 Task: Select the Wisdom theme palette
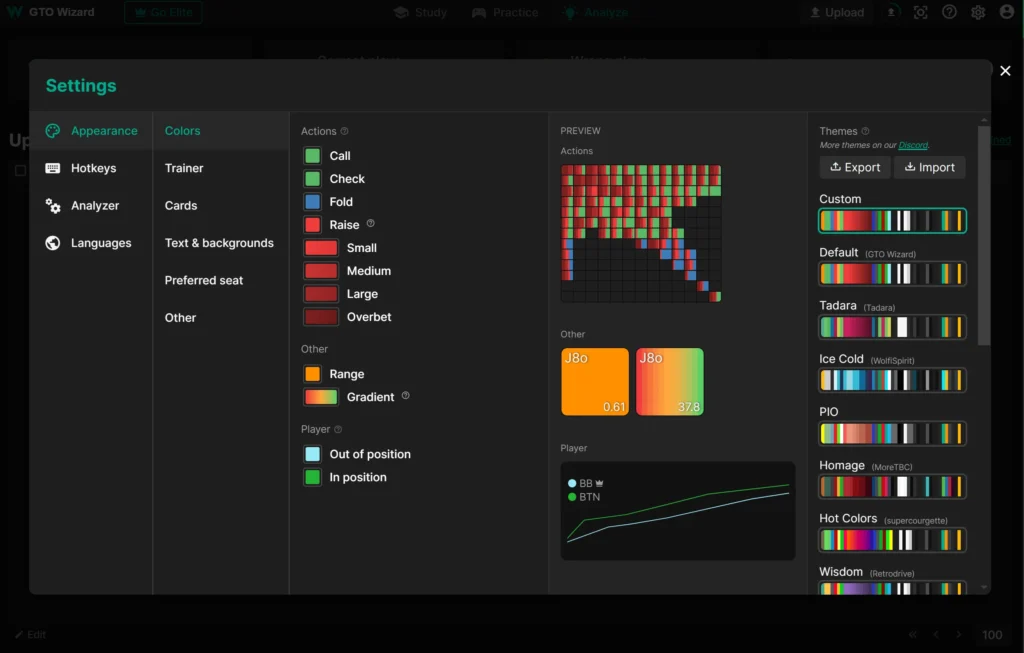tap(892, 588)
